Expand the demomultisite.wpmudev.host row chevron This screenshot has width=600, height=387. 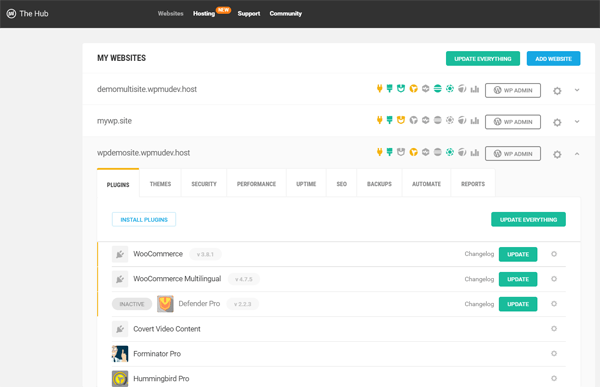pos(577,90)
